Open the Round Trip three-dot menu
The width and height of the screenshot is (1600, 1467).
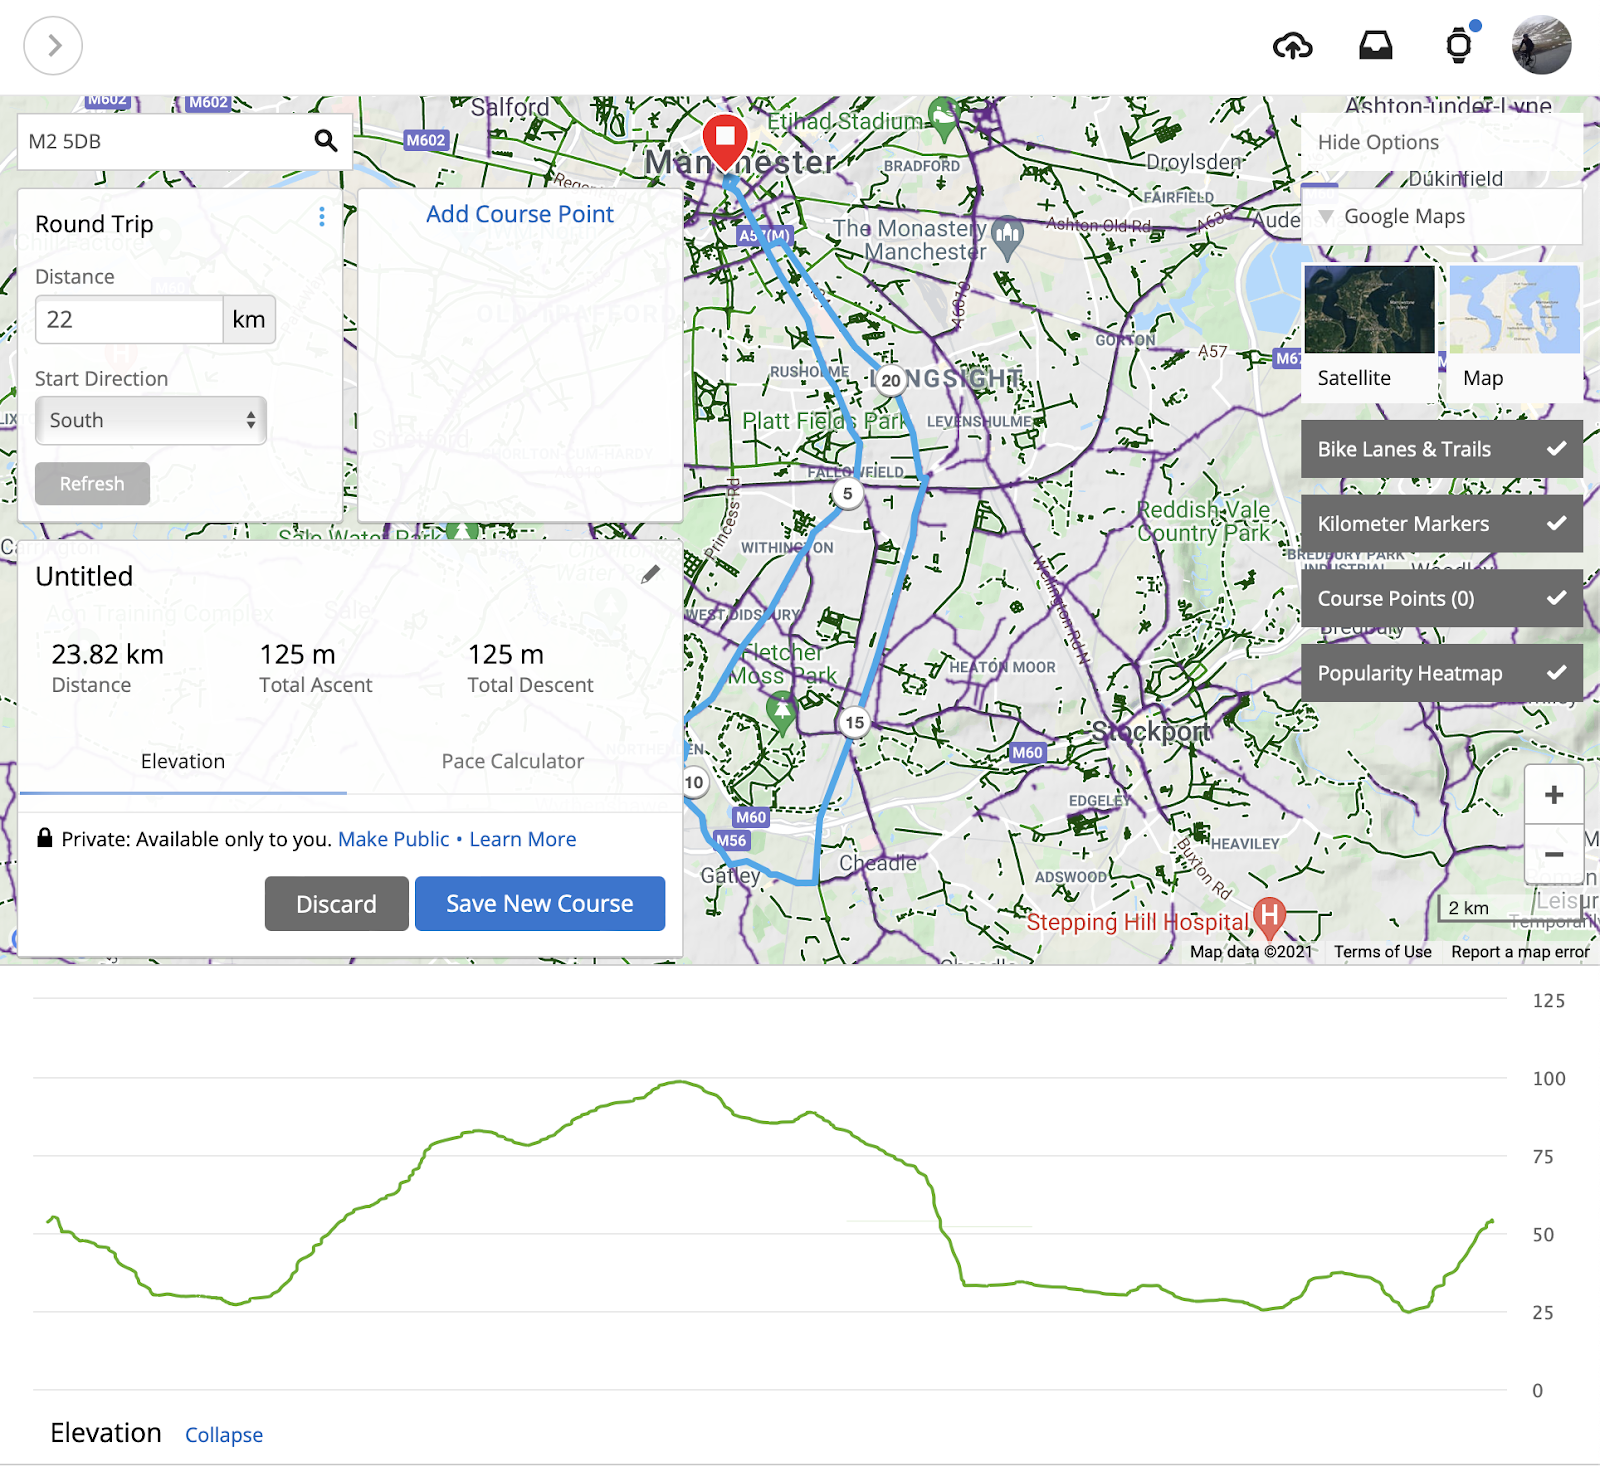tap(321, 217)
